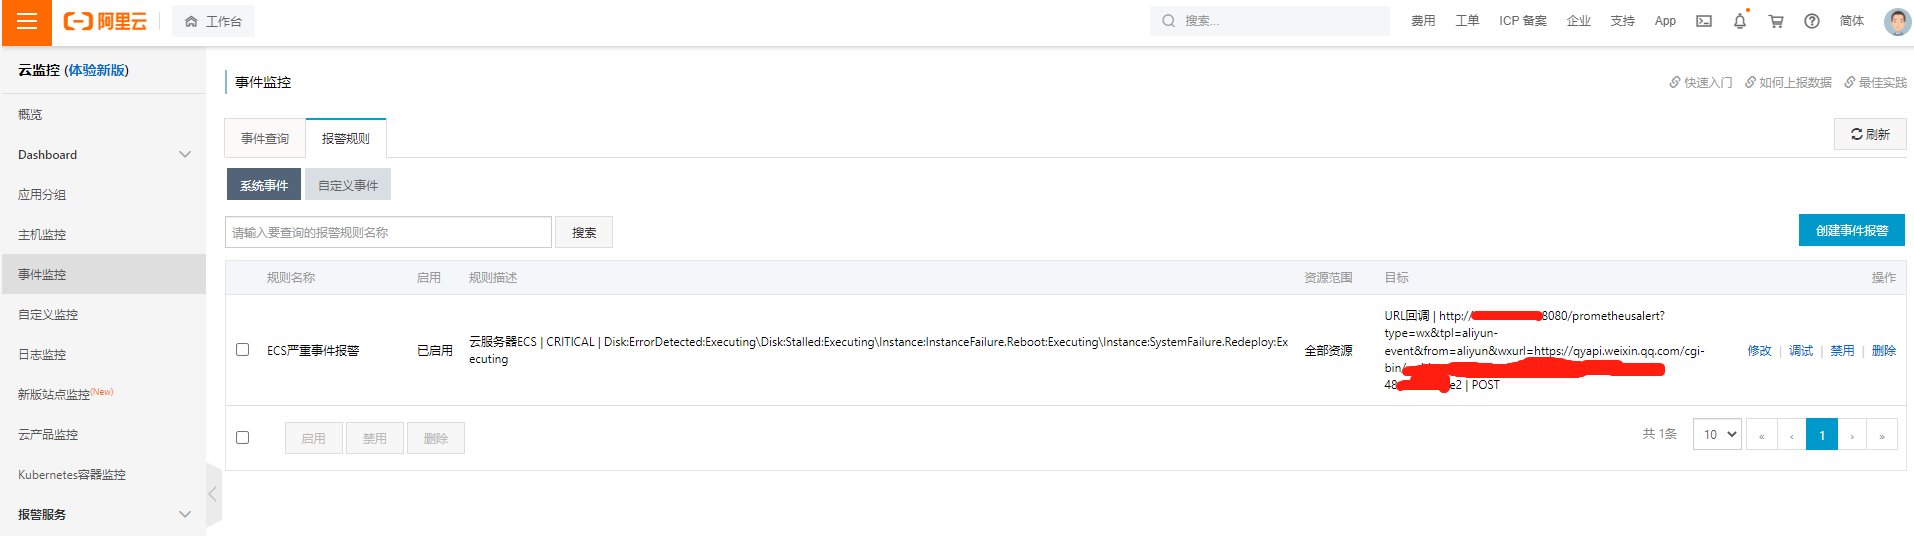Click the 体验新版 link in sidebar title
The image size is (1914, 536).
click(96, 70)
